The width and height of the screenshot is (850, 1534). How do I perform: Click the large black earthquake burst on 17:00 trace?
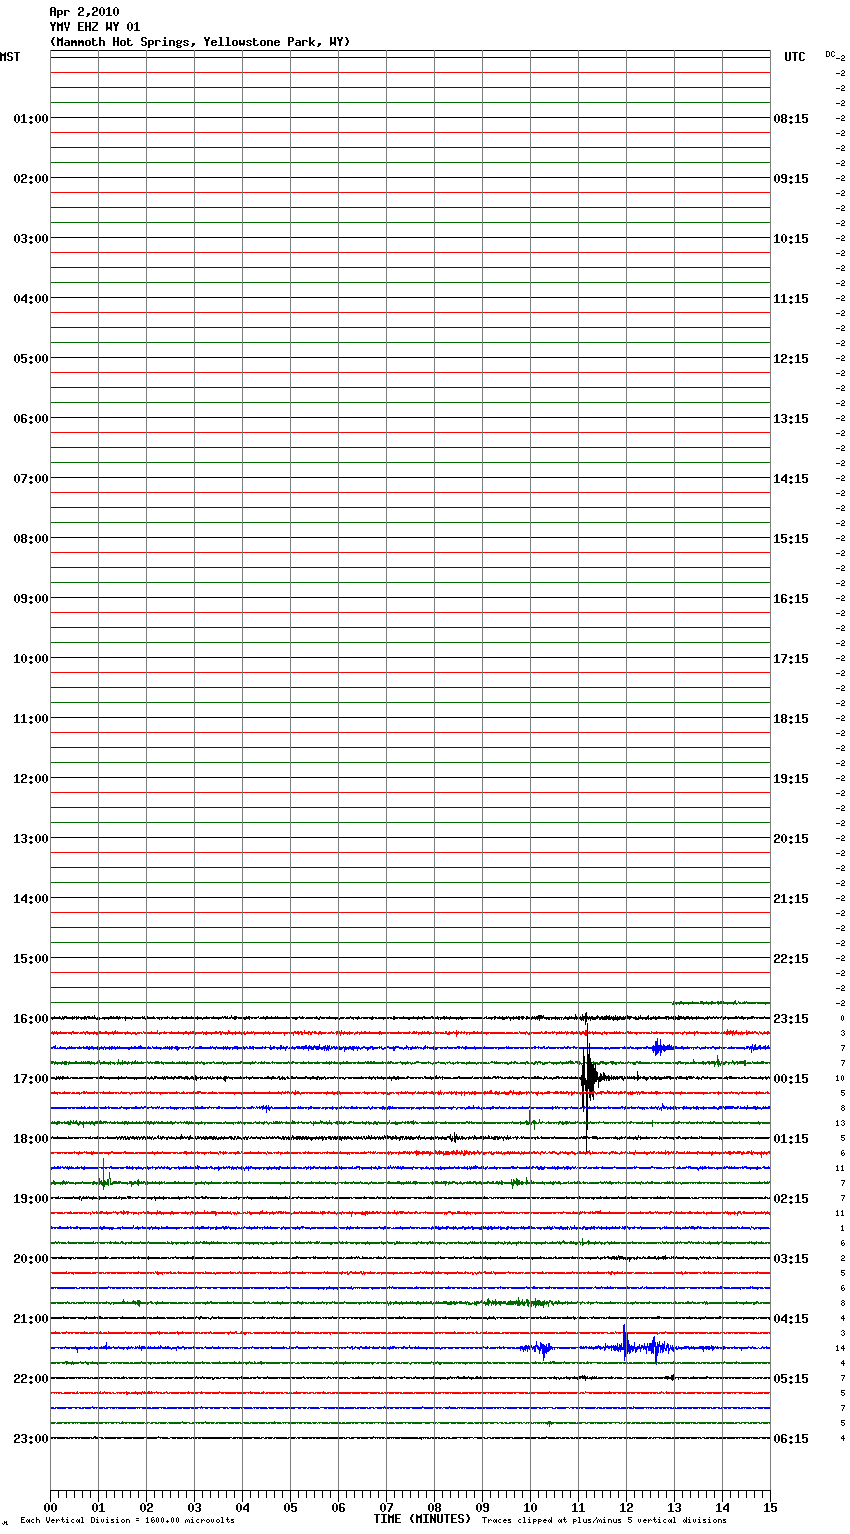click(589, 1077)
